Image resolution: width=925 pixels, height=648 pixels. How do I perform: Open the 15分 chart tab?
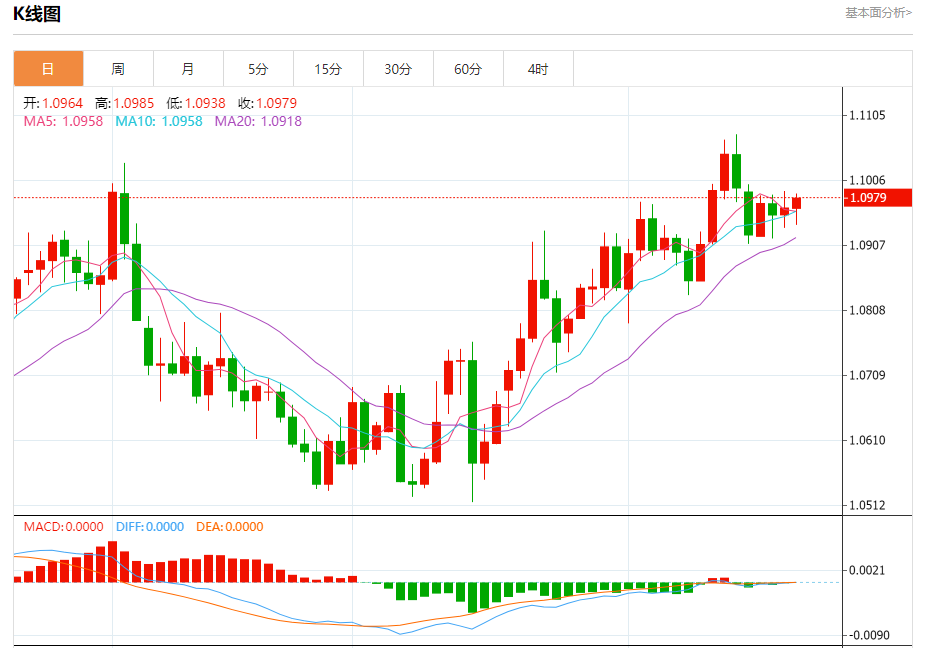pos(328,69)
